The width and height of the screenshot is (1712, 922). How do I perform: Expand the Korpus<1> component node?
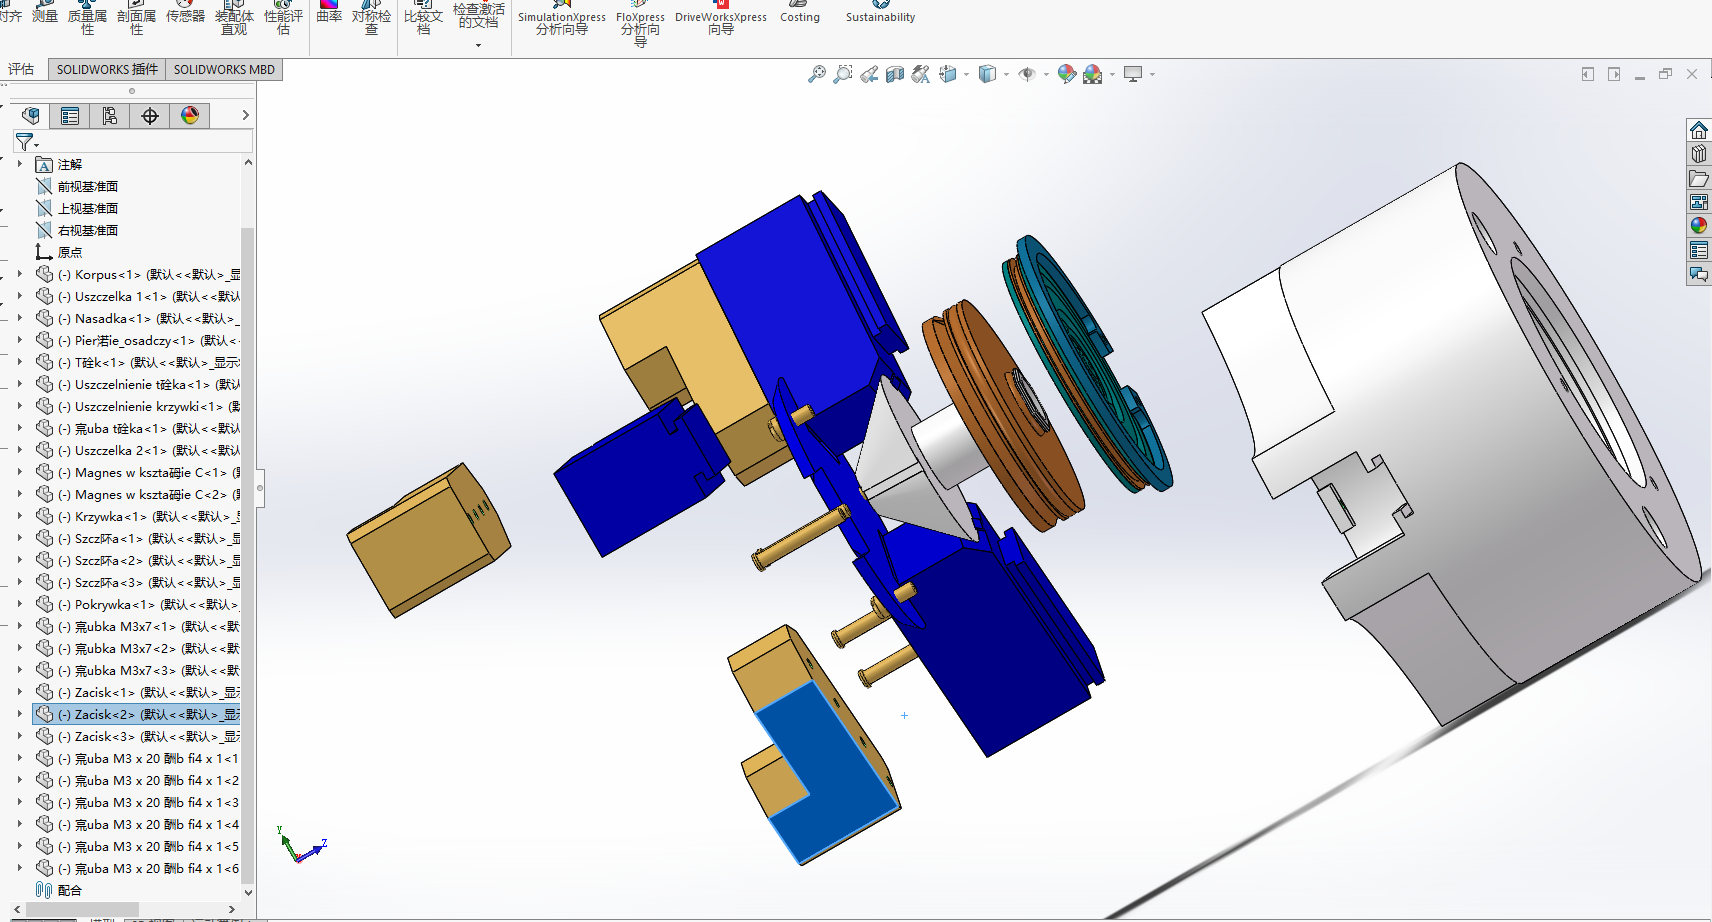[19, 273]
